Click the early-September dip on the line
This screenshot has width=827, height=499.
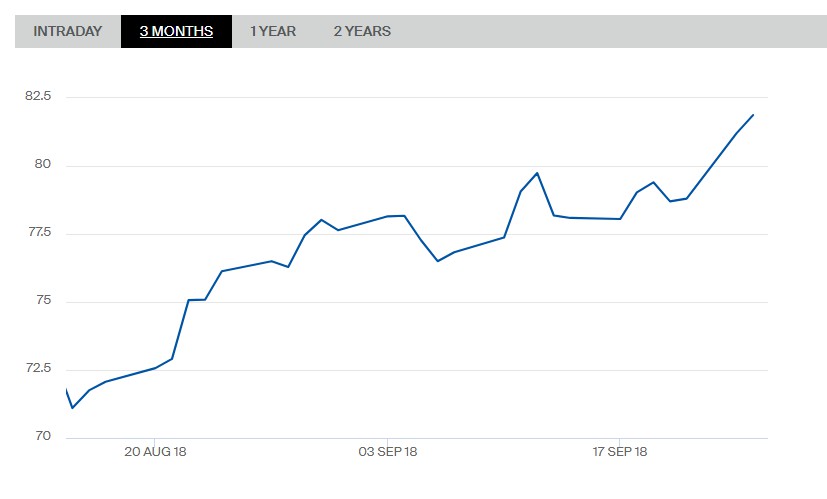coord(438,261)
